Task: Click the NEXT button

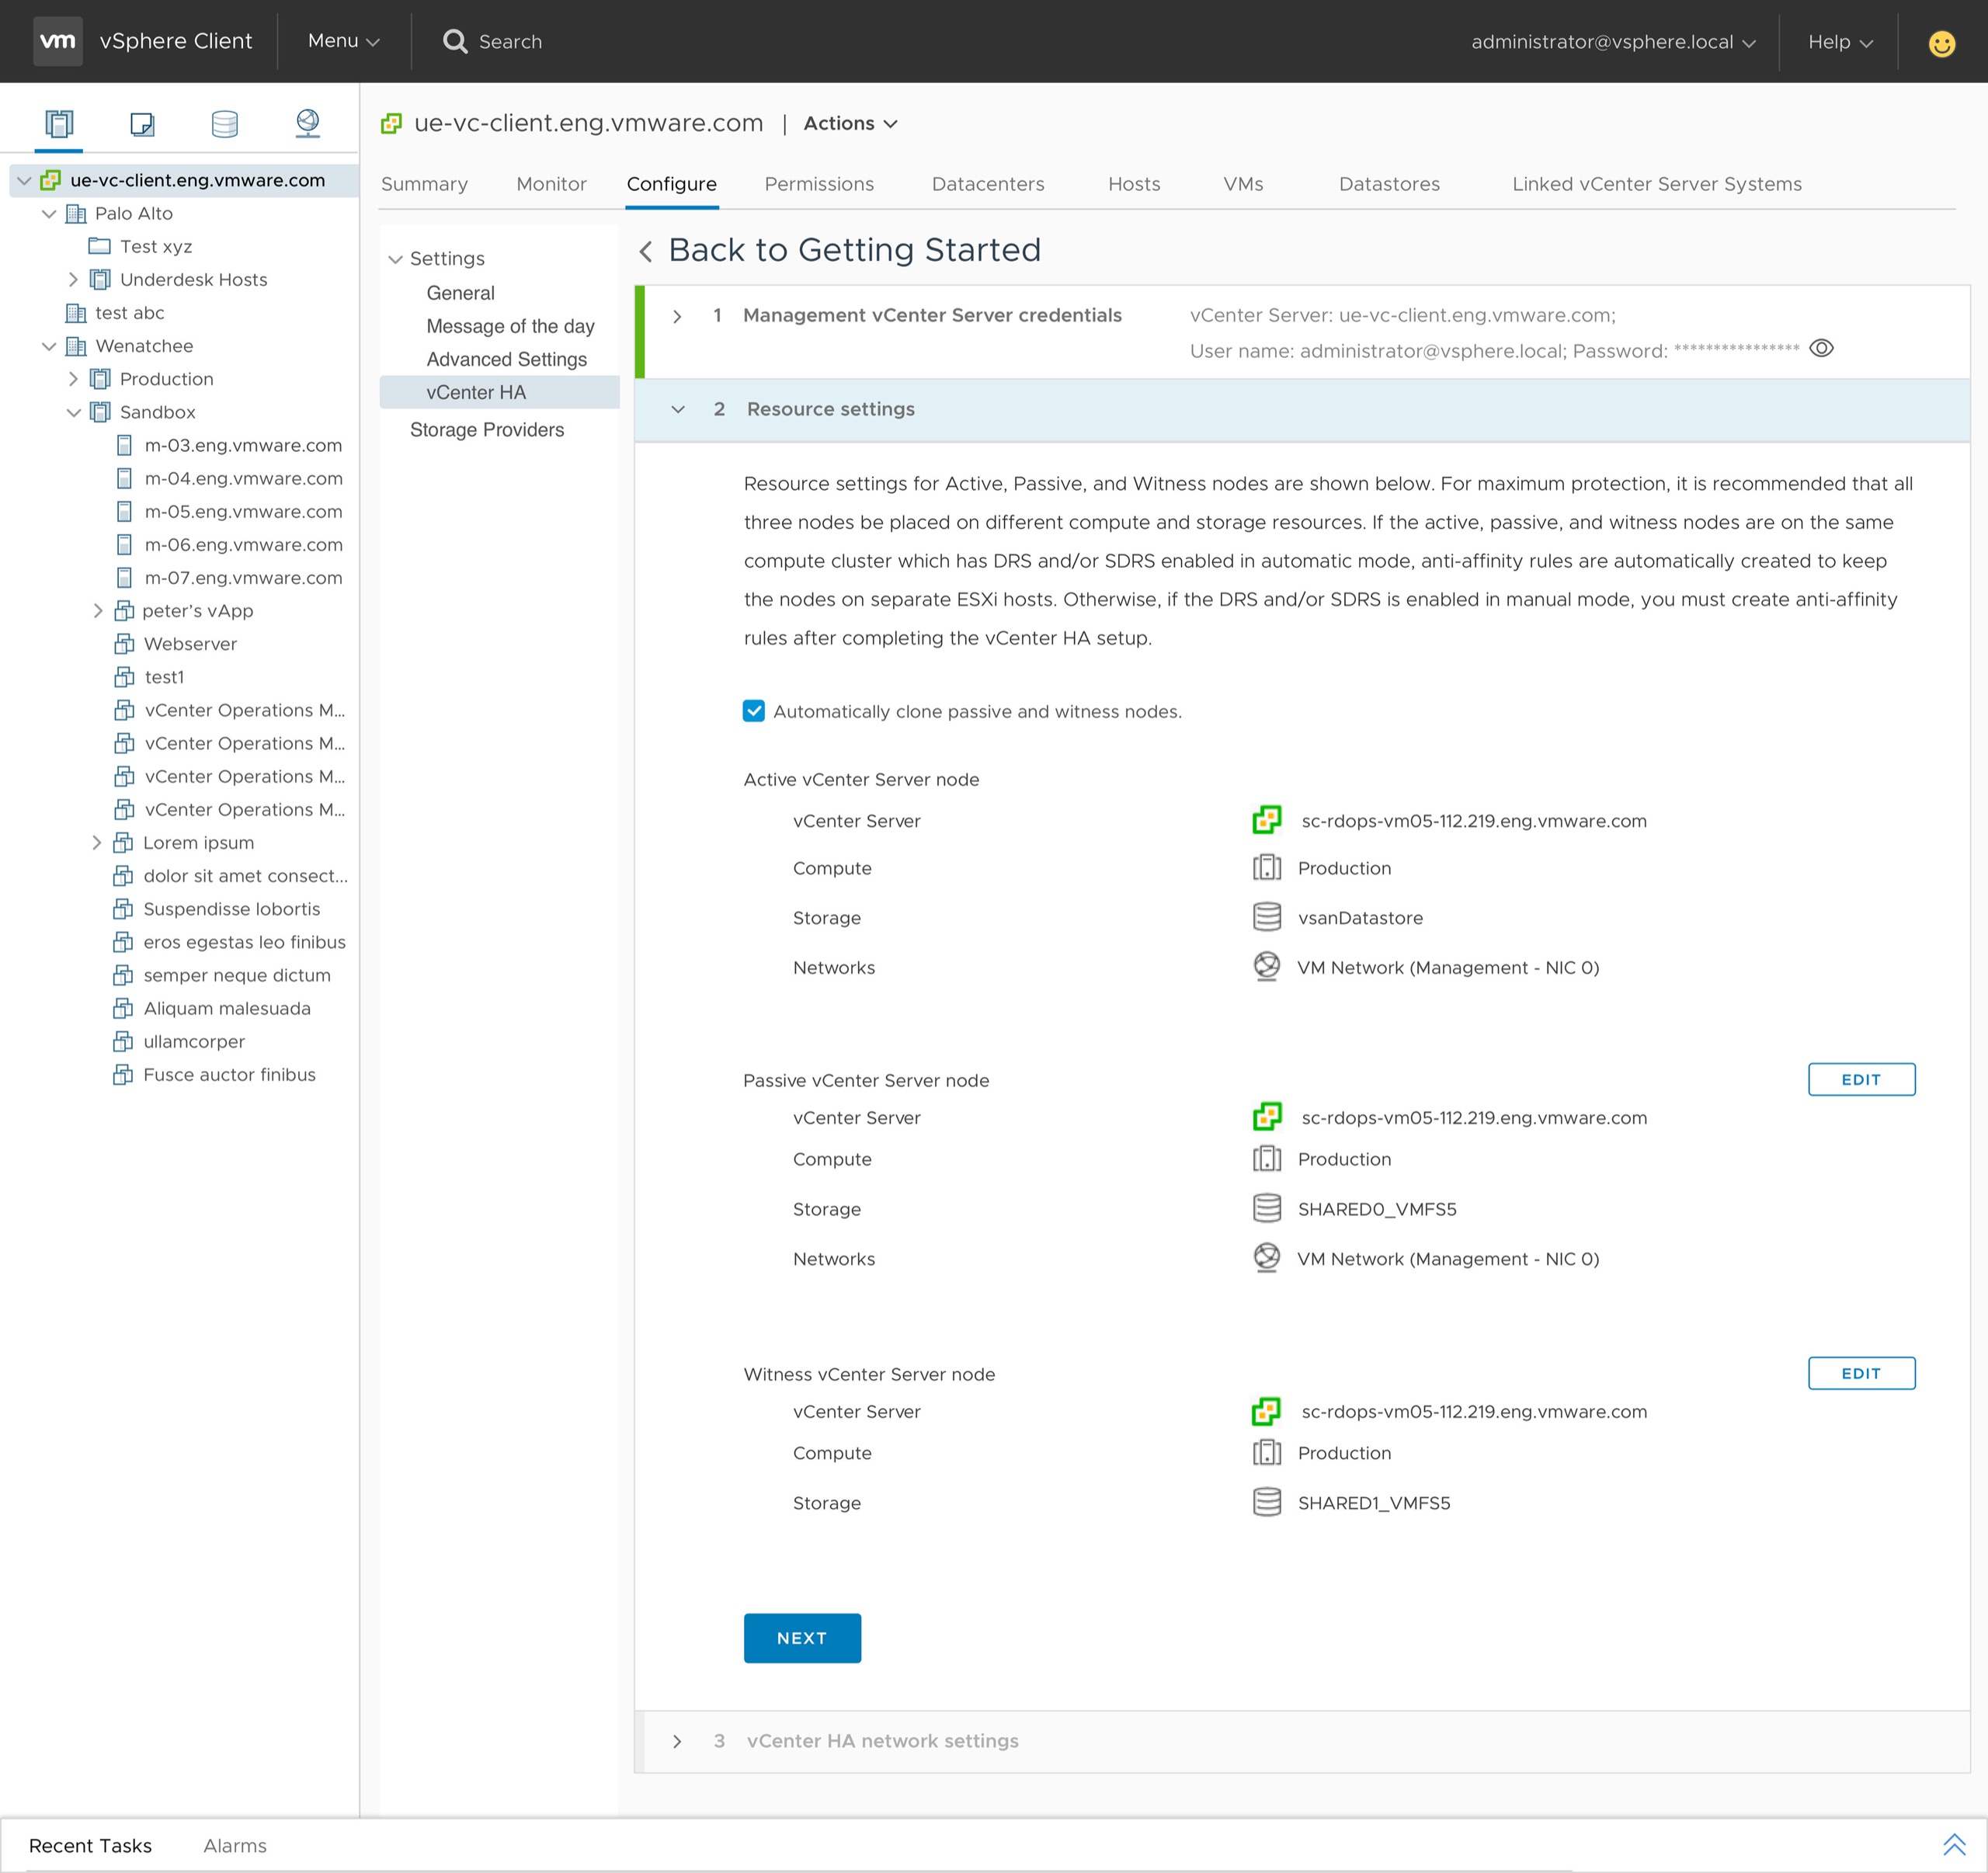Action: 802,1638
